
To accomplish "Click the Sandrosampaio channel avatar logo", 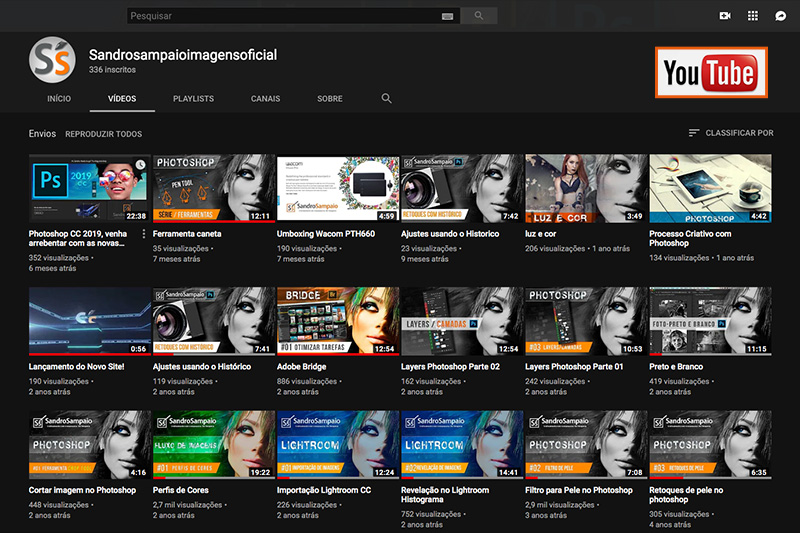I will click(x=52, y=60).
